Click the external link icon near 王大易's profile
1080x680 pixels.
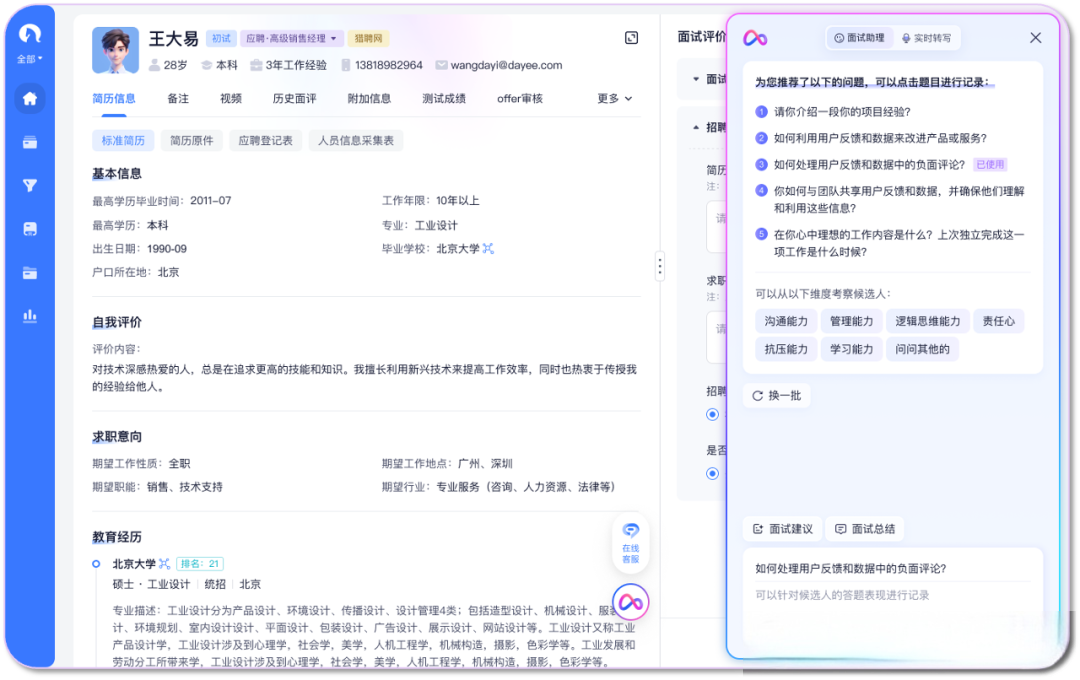point(631,36)
